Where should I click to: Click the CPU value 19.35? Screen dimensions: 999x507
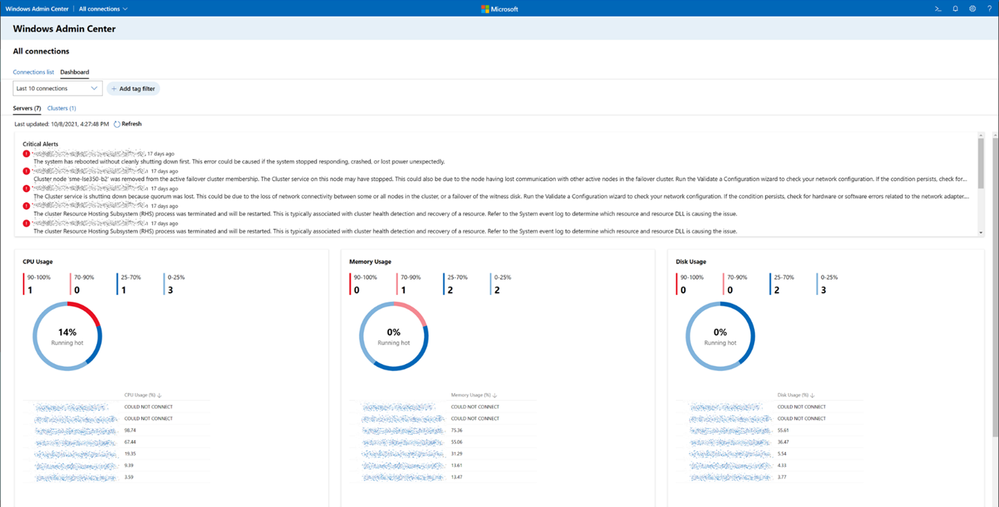(130, 454)
